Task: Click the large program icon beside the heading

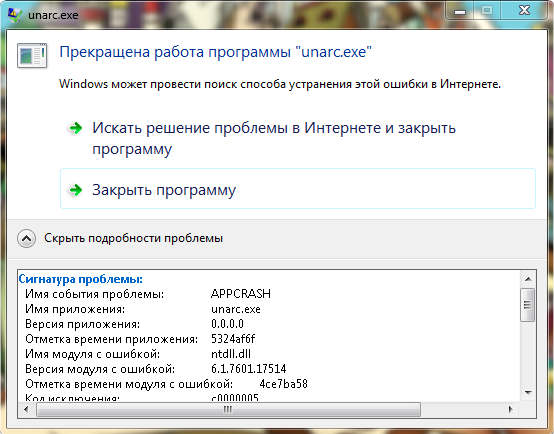Action: tap(32, 55)
